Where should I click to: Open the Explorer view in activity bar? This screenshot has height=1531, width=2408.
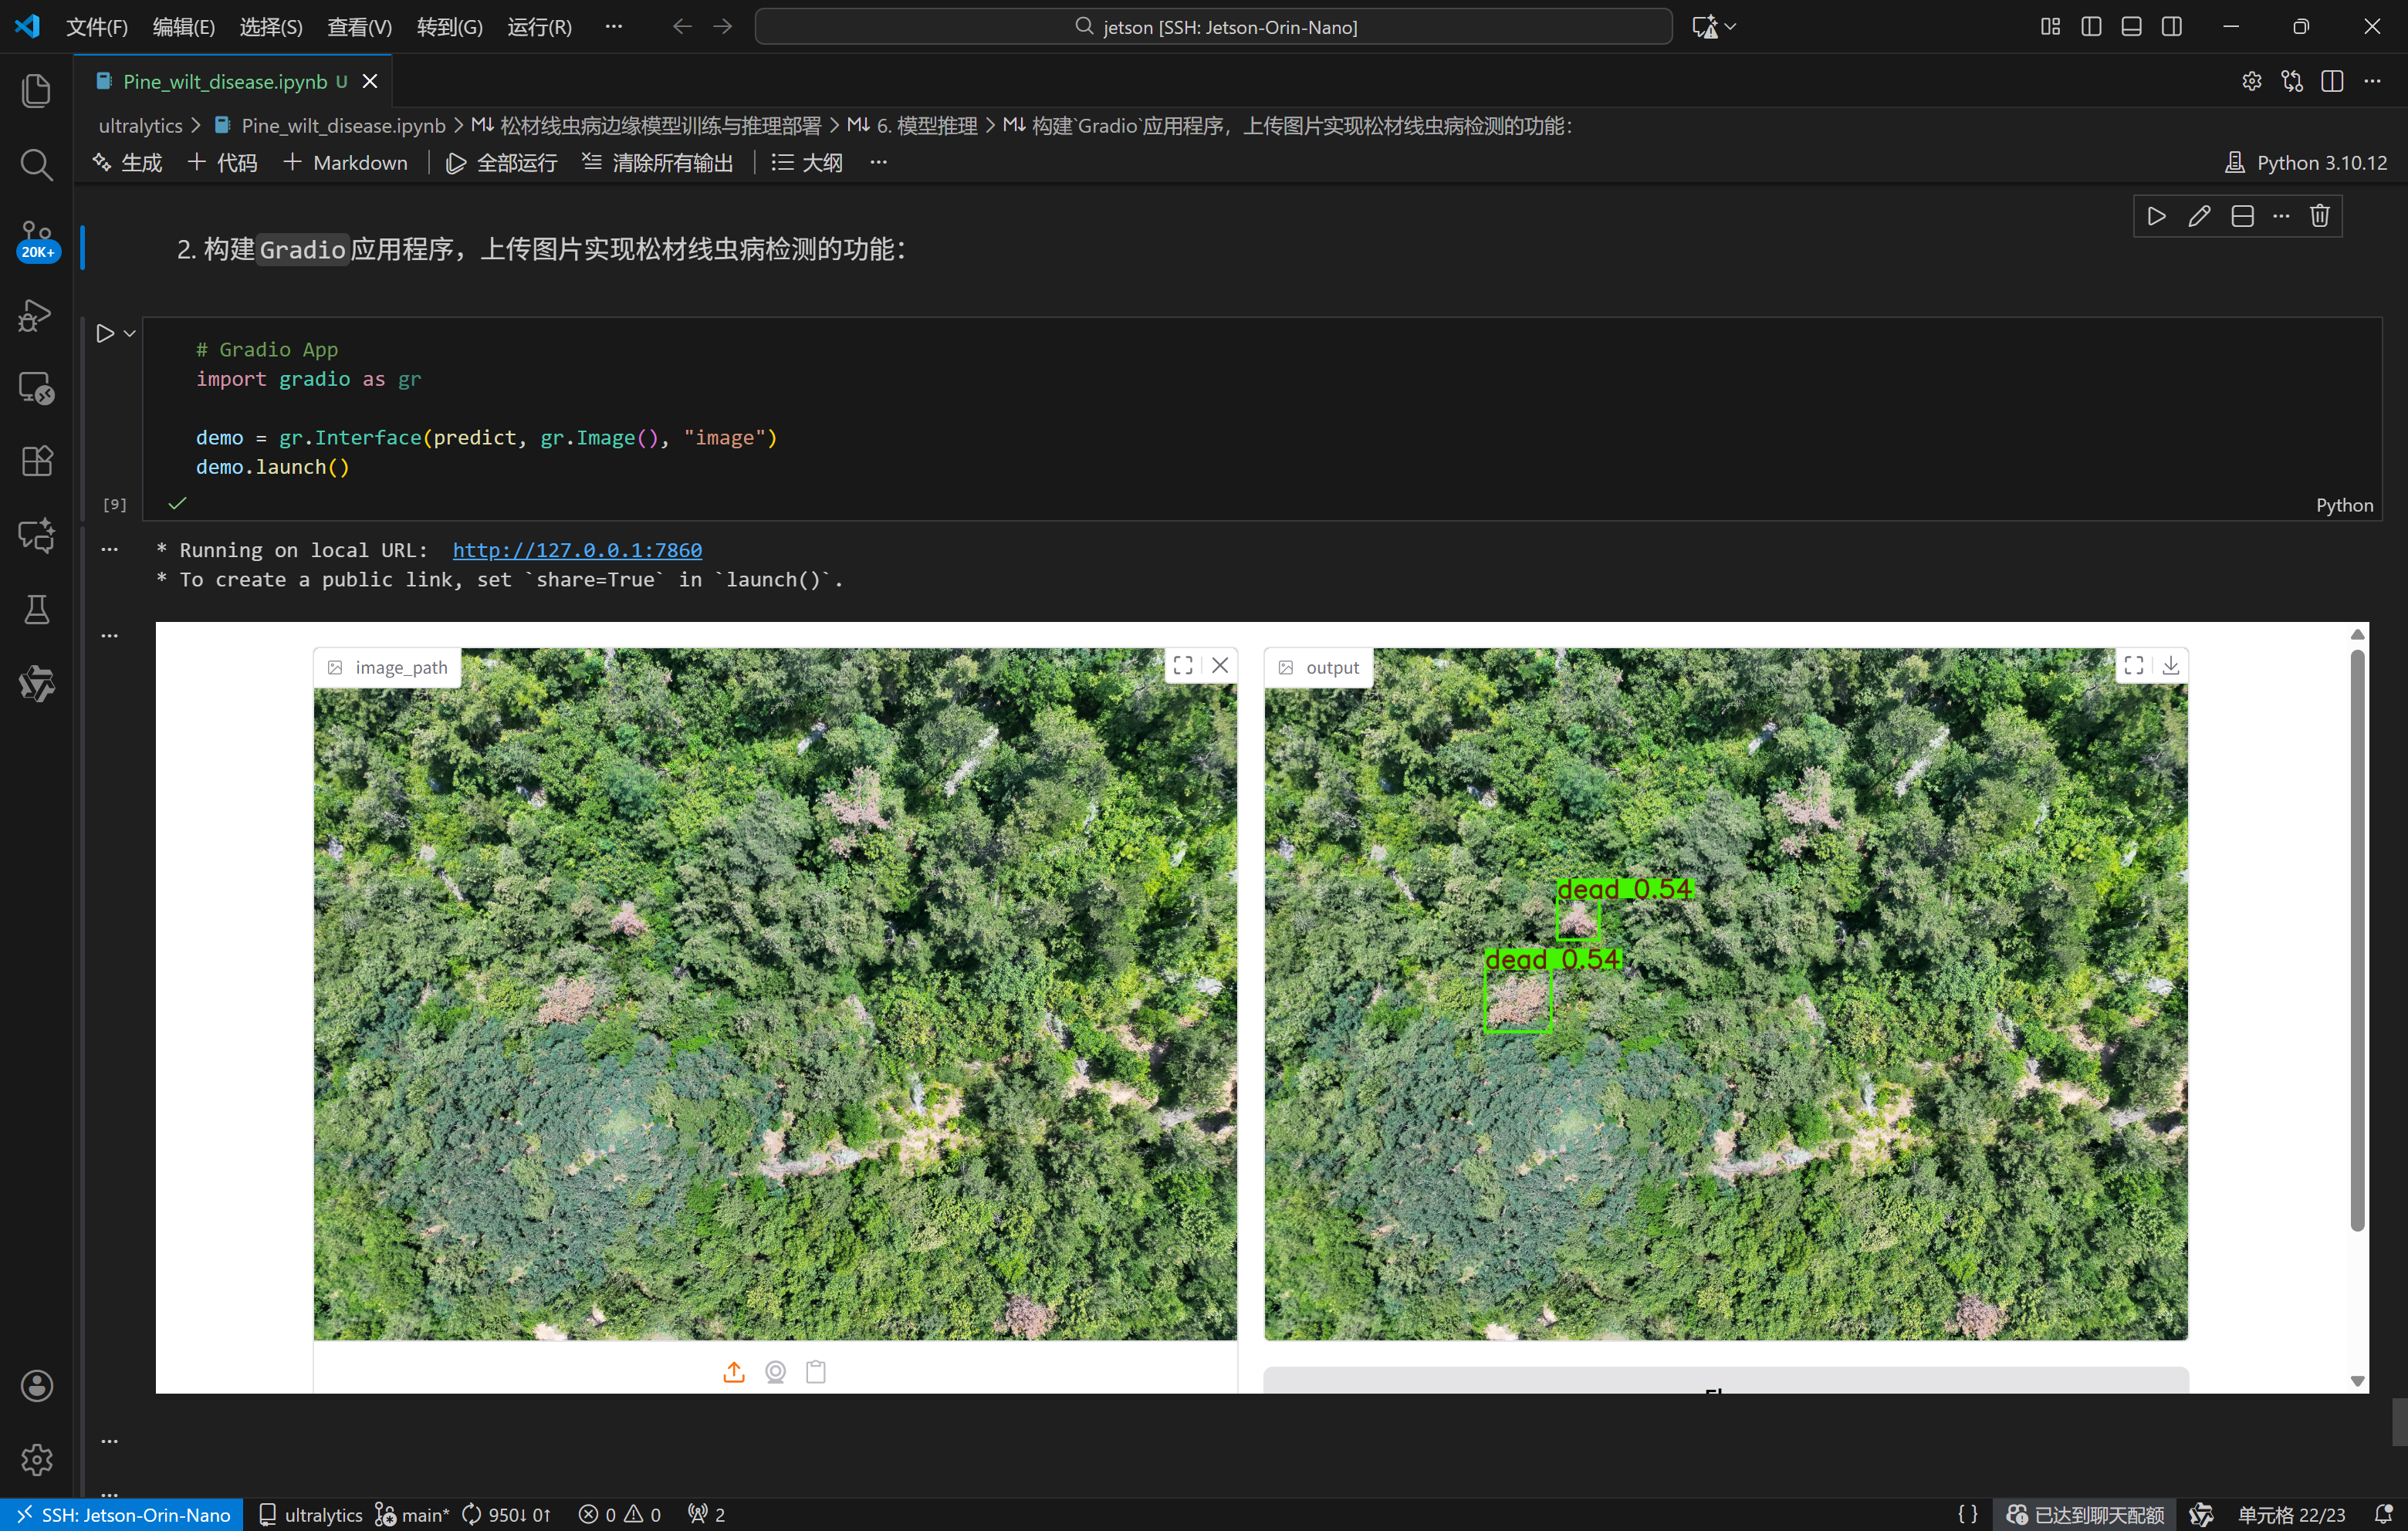[x=36, y=90]
